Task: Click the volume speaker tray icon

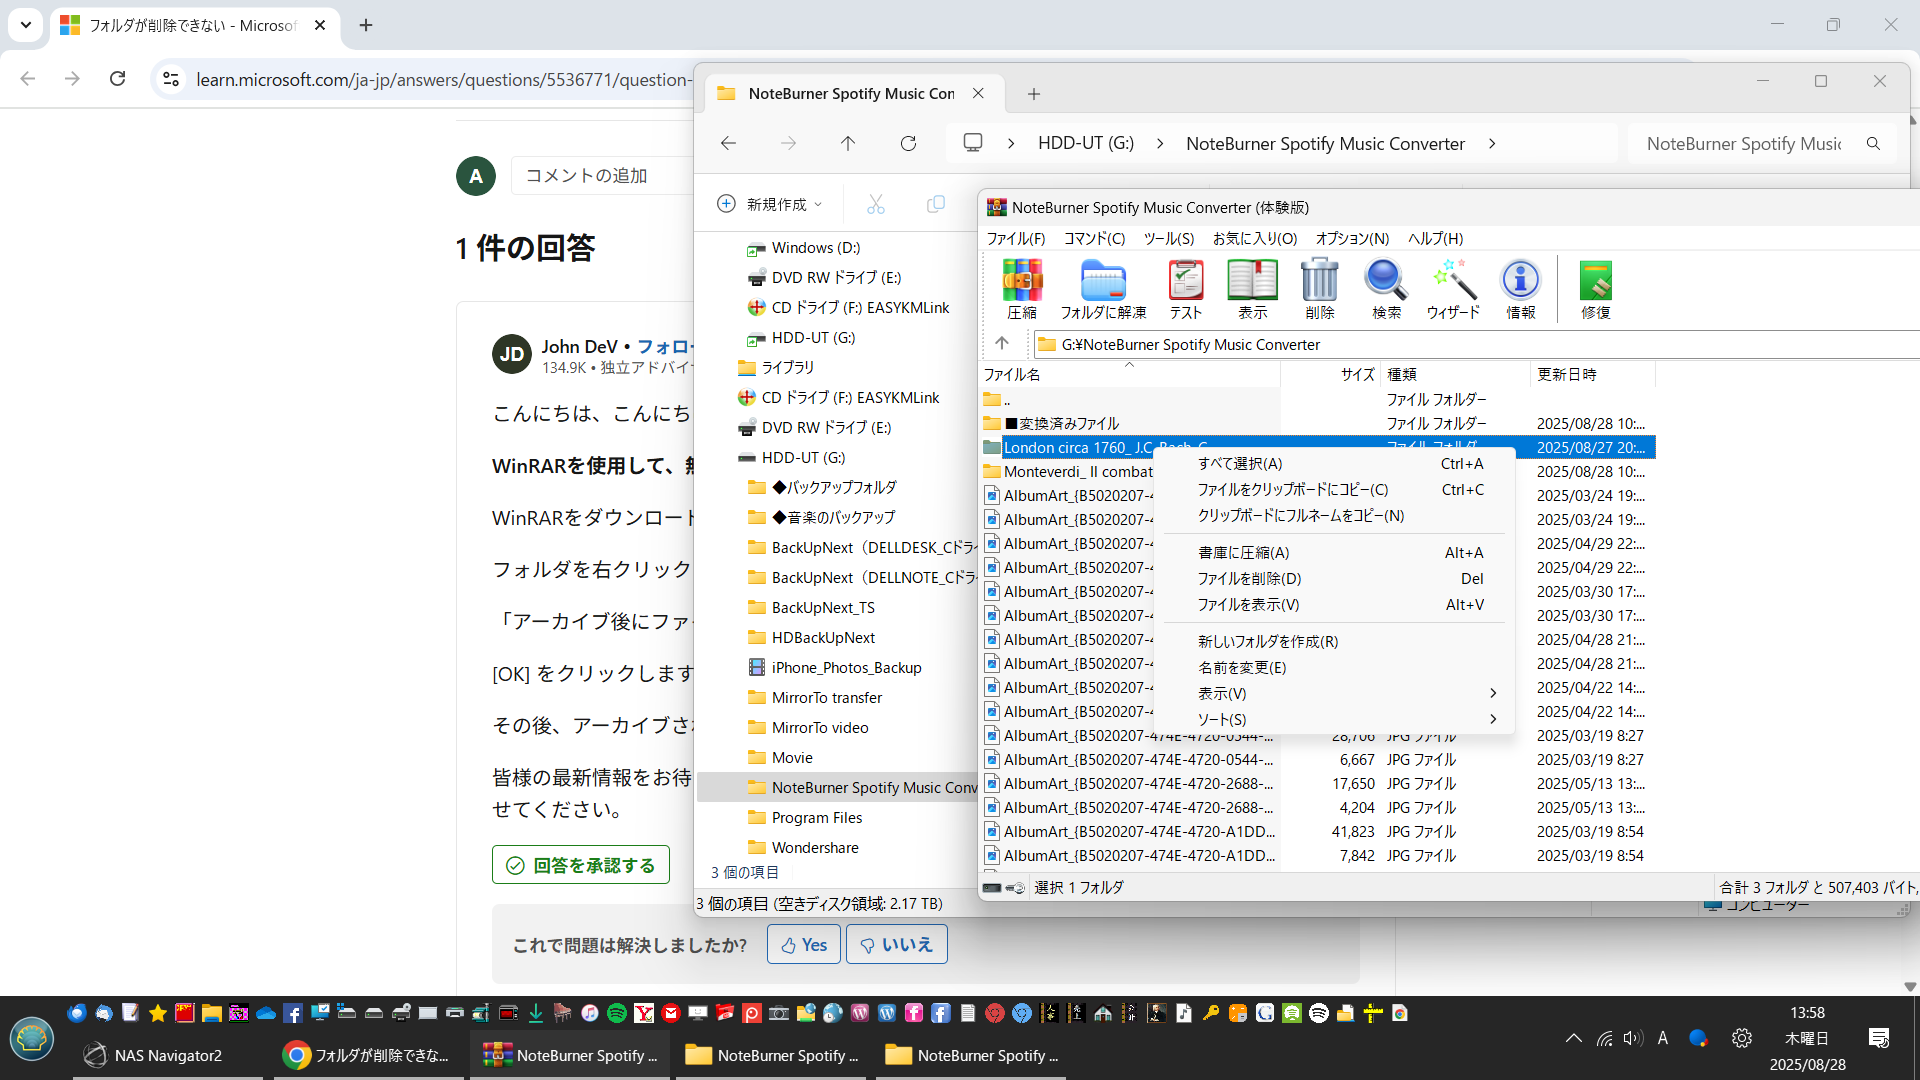Action: click(1633, 1038)
